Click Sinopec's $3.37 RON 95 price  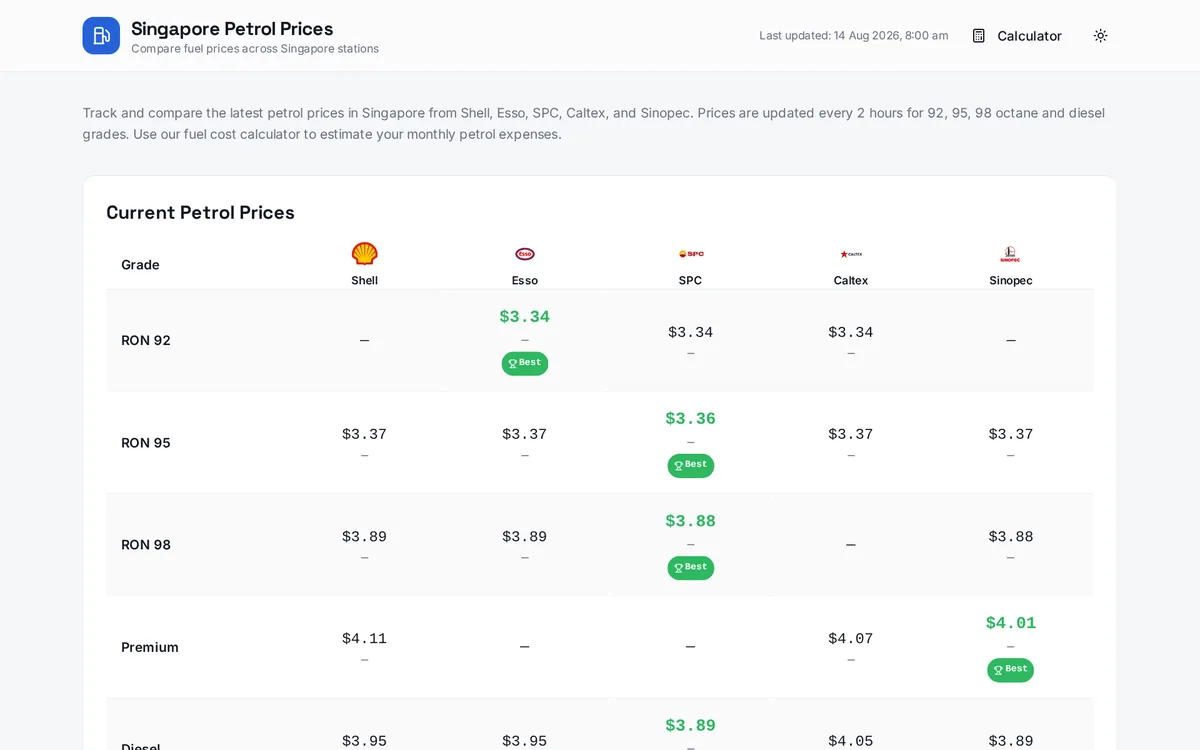point(1011,434)
